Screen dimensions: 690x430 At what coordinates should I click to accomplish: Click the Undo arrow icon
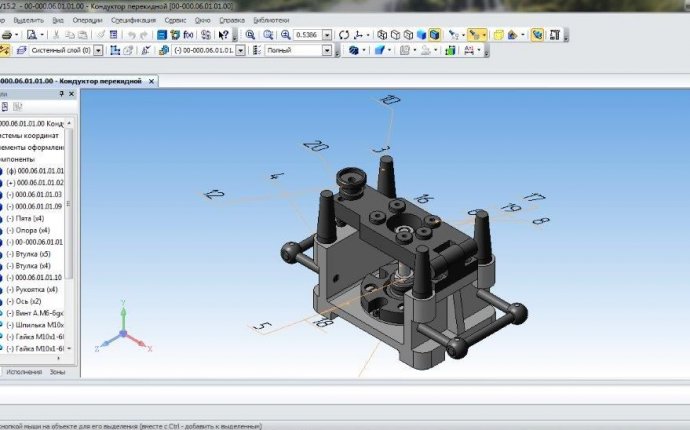click(x=131, y=35)
